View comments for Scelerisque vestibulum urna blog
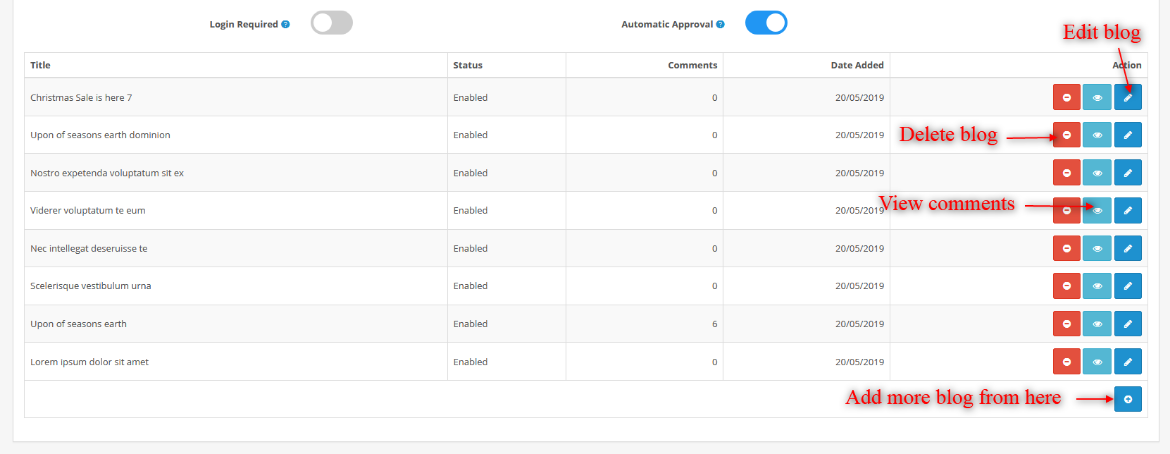Screen dimensions: 1170x454 tap(1097, 286)
